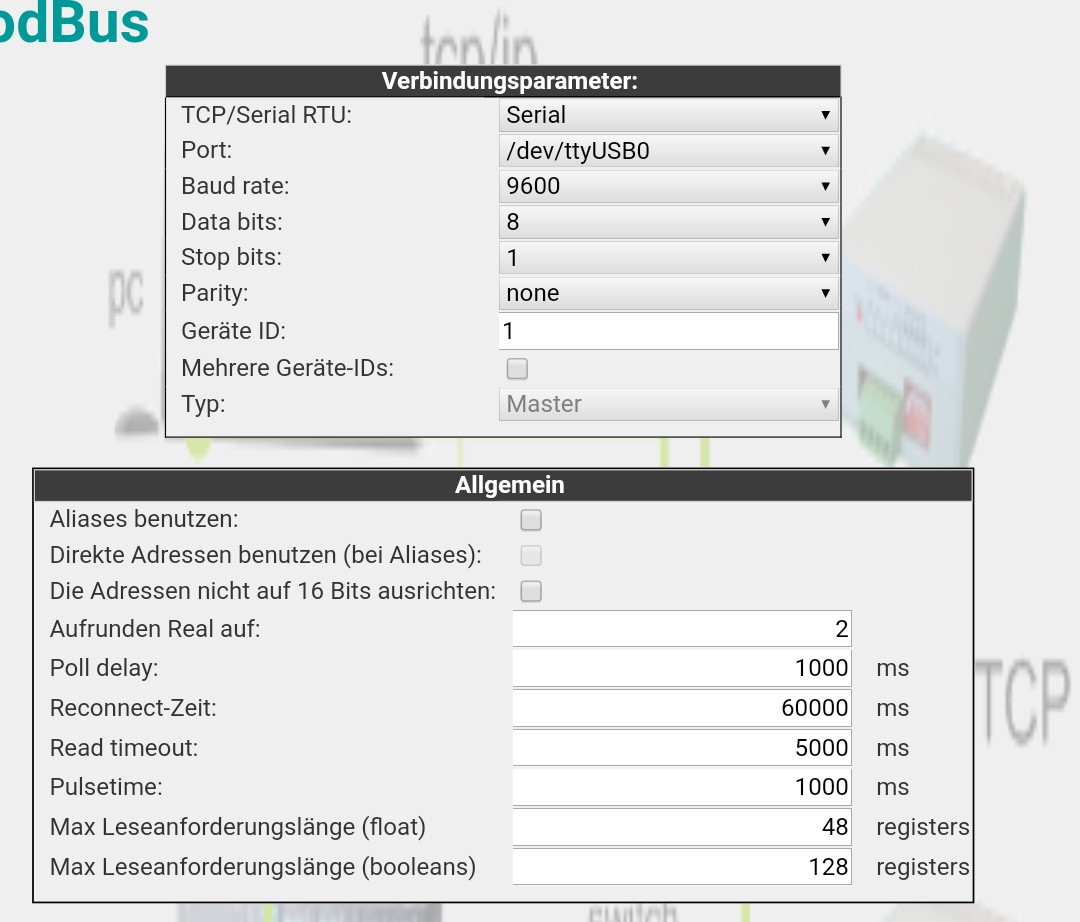Click the Stop bits label
This screenshot has height=922, width=1080.
[231, 258]
